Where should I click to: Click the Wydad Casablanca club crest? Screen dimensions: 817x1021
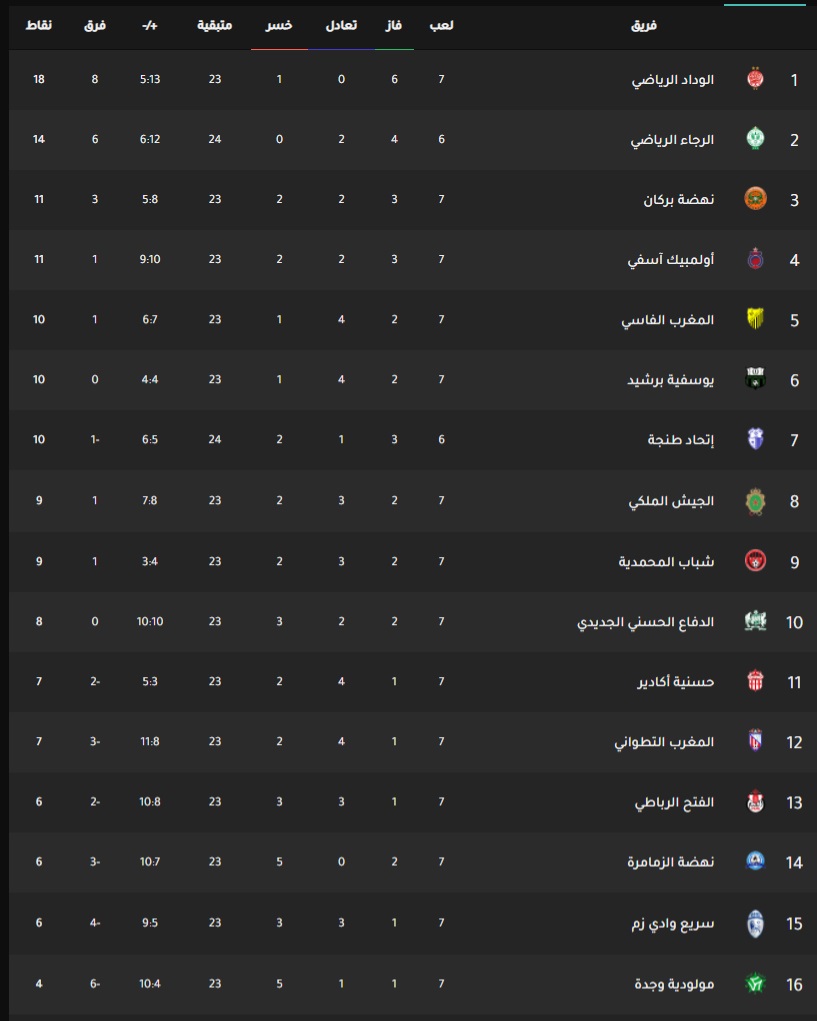(x=755, y=79)
